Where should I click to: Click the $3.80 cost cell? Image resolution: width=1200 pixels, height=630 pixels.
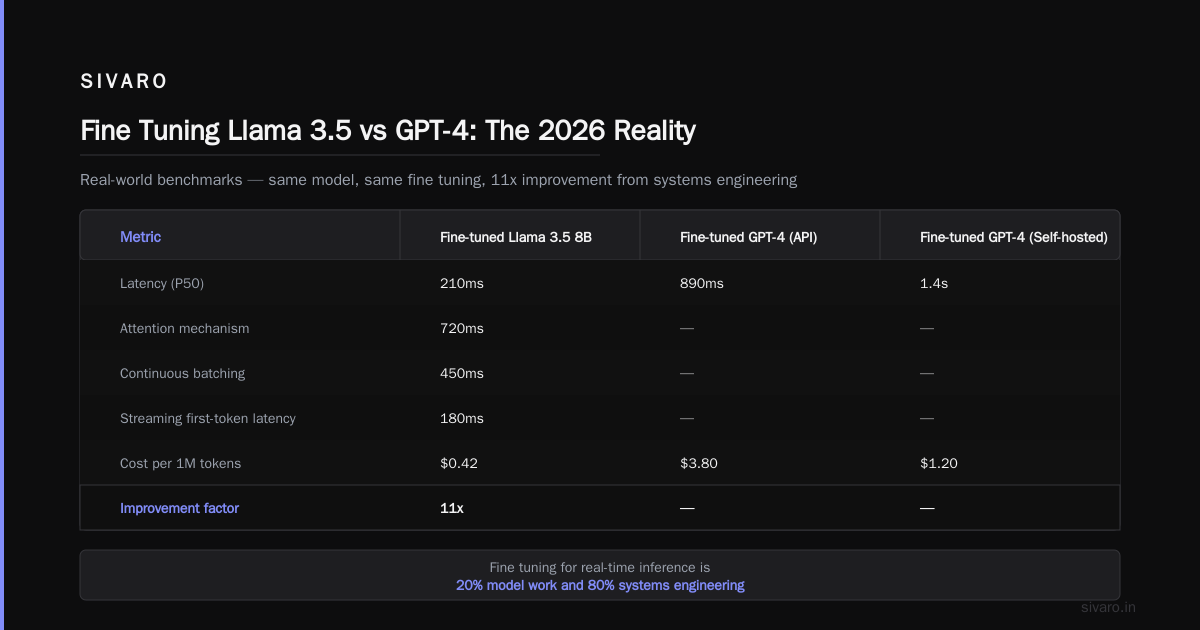tap(699, 463)
